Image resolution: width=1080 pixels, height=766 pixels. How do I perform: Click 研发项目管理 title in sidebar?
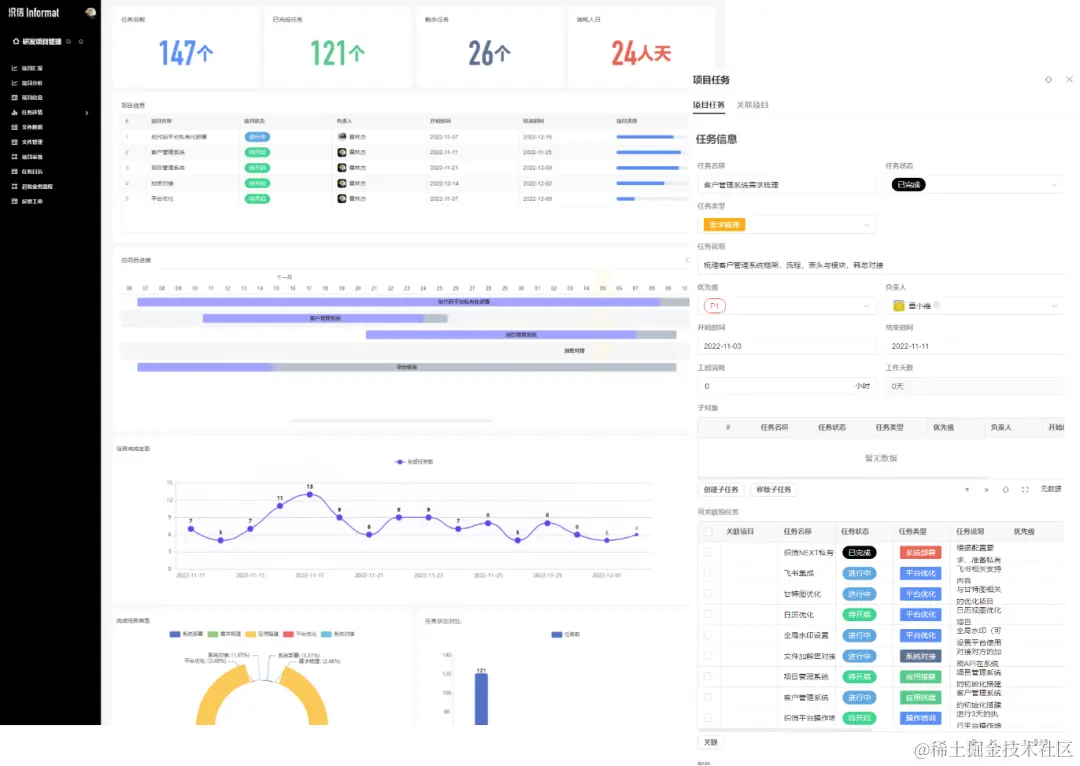pos(42,41)
